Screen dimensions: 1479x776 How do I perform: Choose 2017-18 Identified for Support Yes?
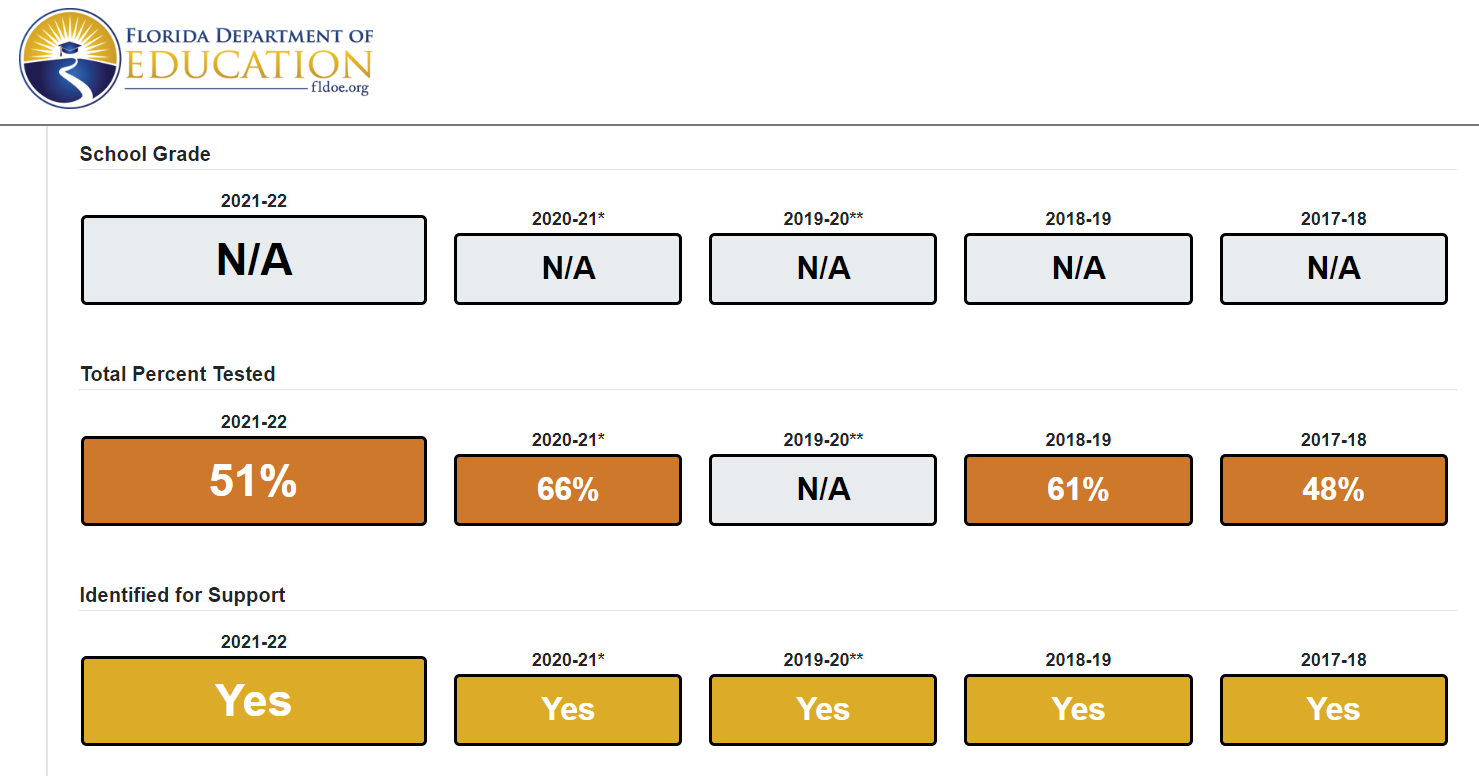pos(1334,710)
